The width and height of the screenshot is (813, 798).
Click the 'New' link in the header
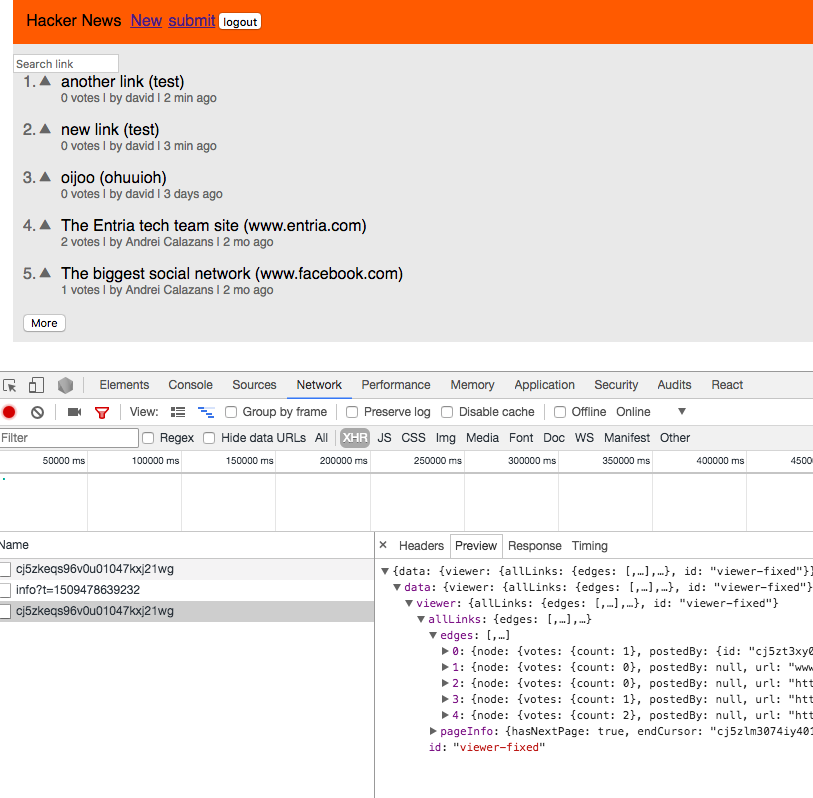pyautogui.click(x=146, y=21)
